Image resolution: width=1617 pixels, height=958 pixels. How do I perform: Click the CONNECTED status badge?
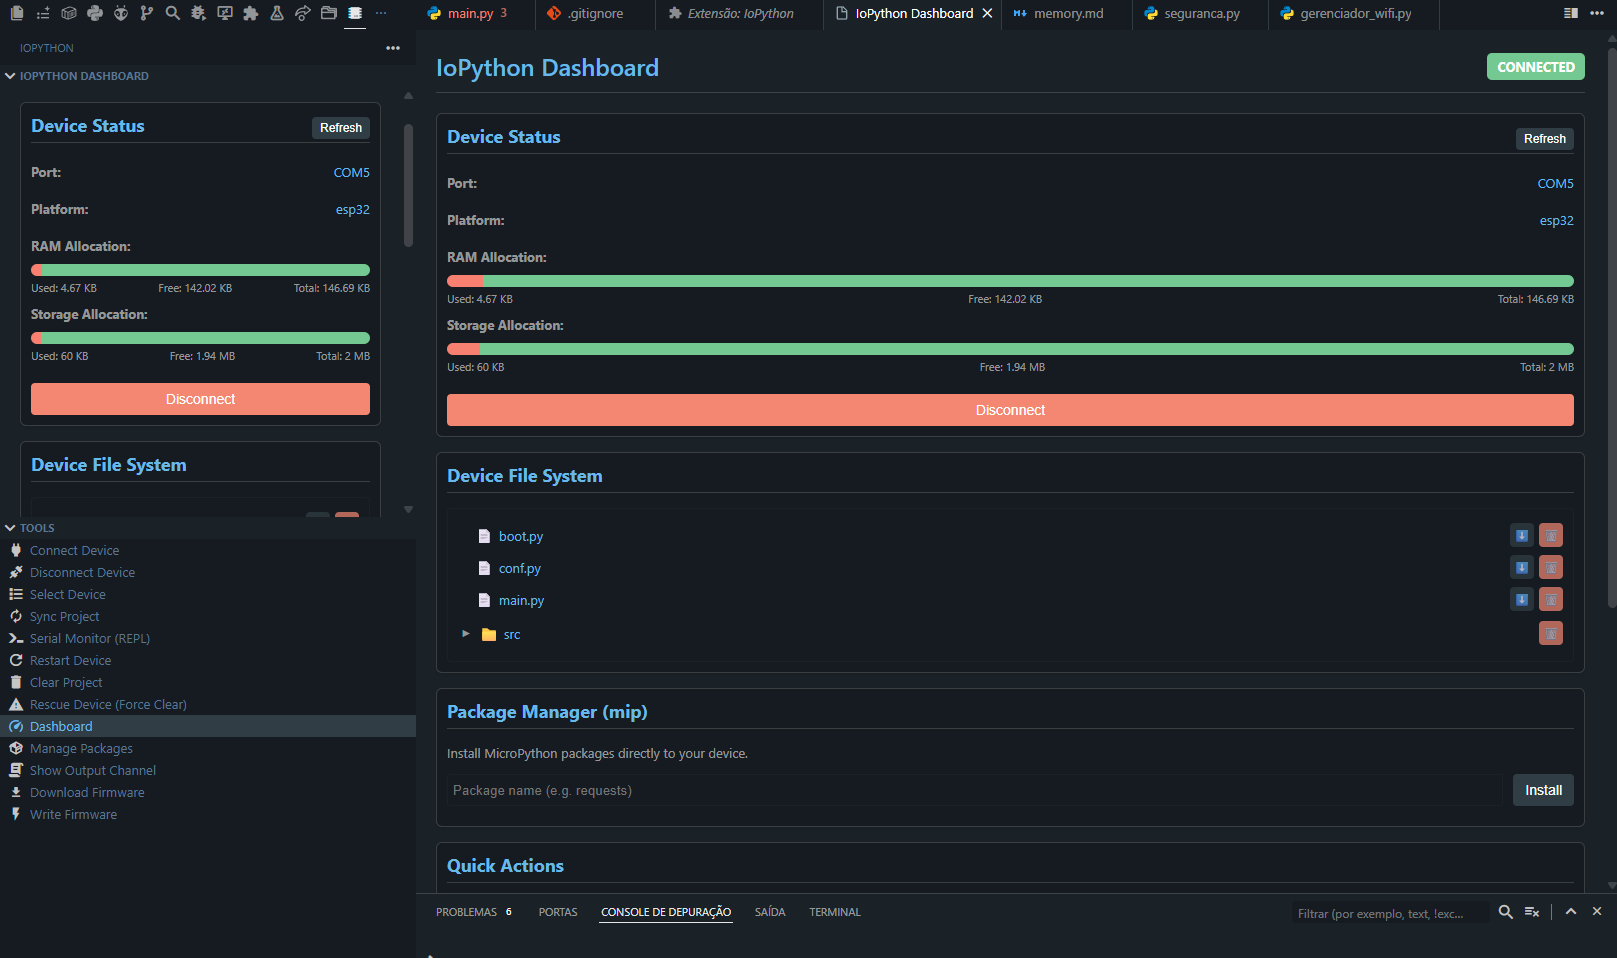tap(1535, 67)
